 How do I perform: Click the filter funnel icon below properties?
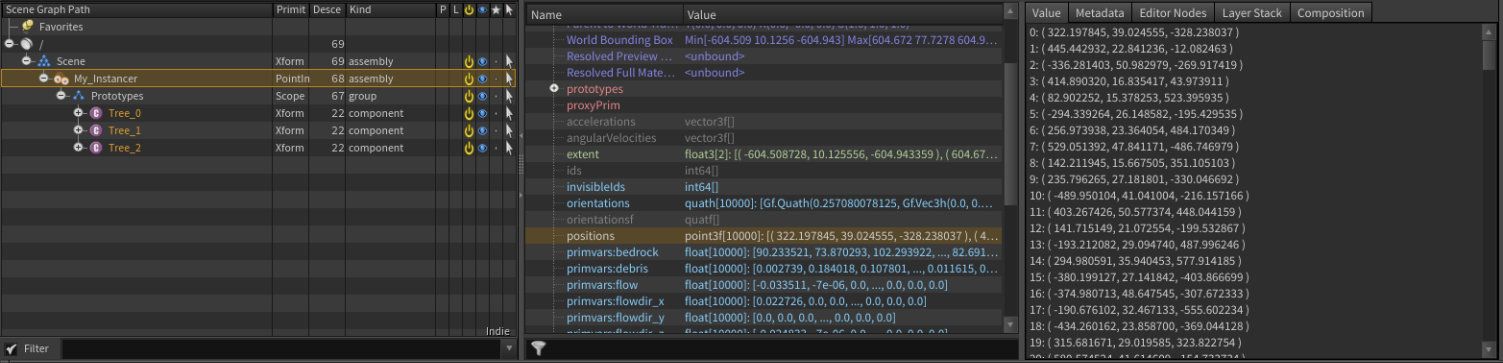coord(539,348)
